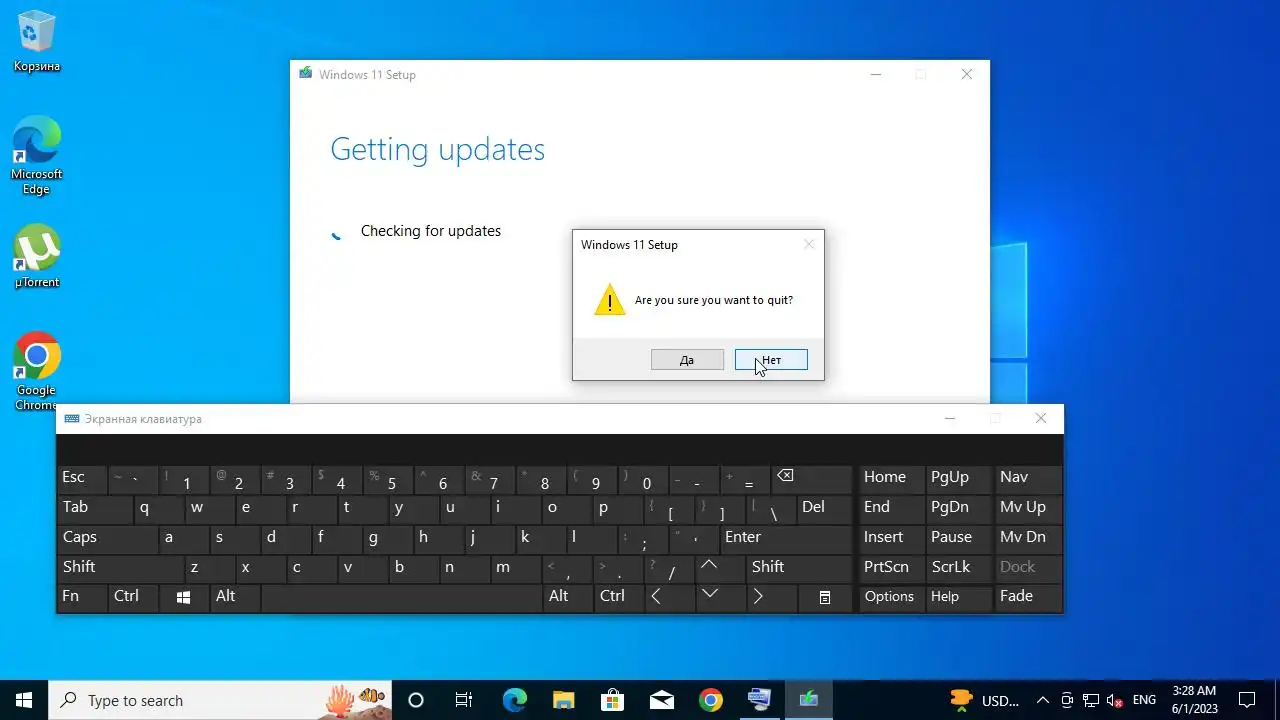Click the Mv Up key on keyboard
Image resolution: width=1280 pixels, height=720 pixels.
tap(1028, 509)
